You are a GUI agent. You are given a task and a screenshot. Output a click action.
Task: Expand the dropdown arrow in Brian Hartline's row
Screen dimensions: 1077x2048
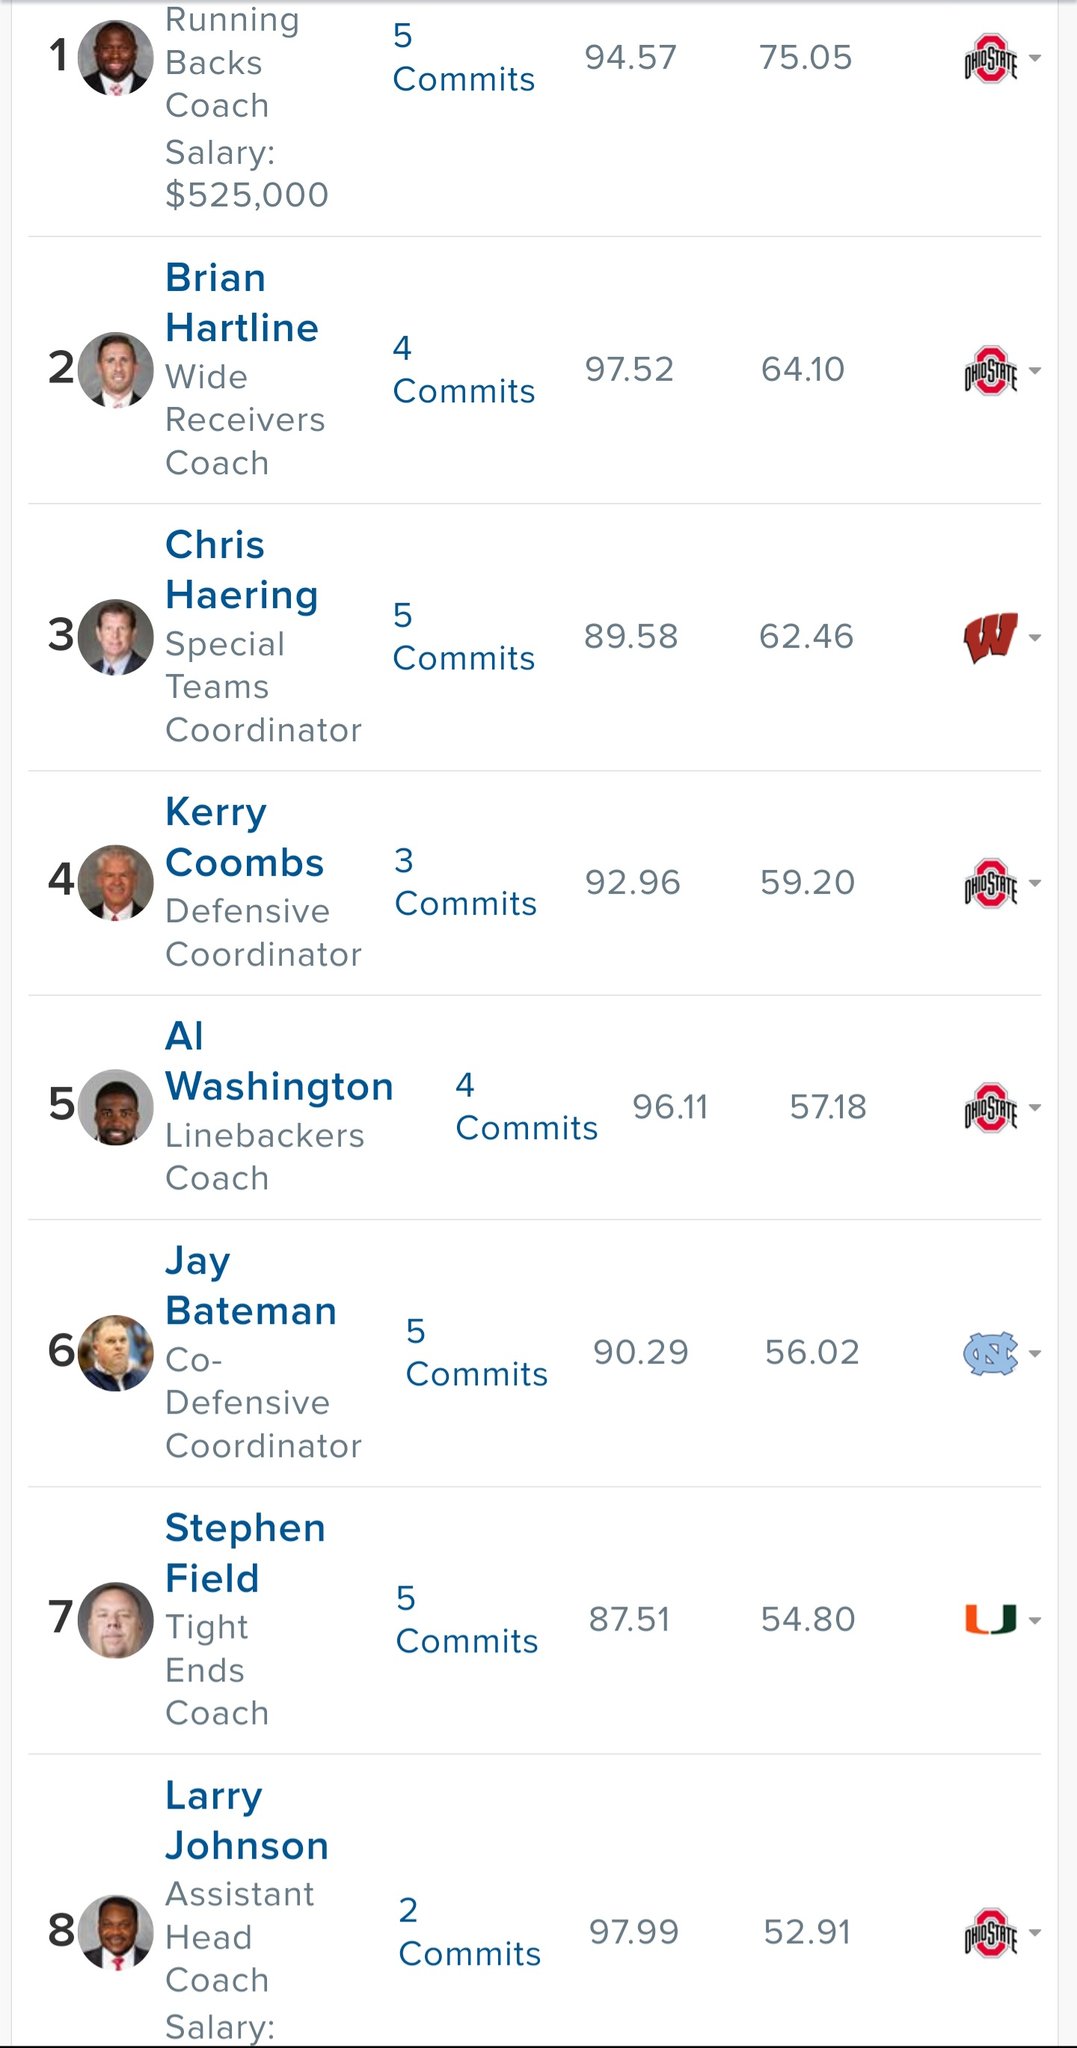tap(1035, 370)
